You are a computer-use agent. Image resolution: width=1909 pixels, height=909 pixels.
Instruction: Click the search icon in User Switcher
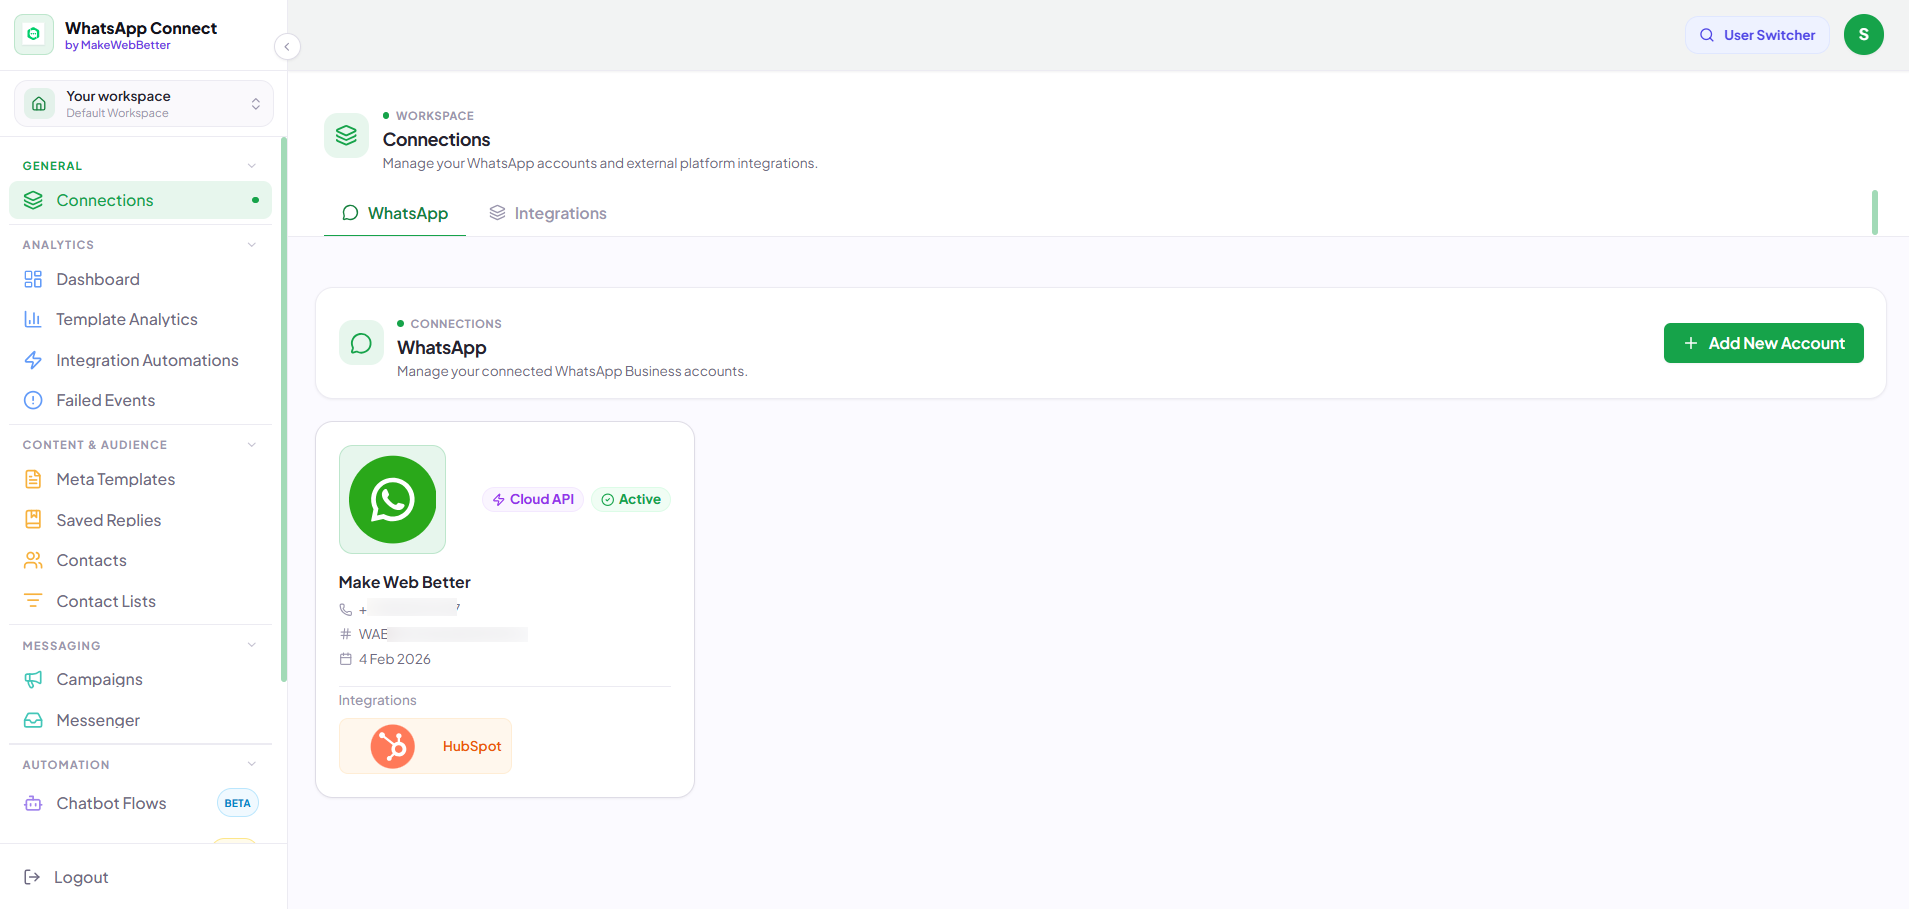1707,35
